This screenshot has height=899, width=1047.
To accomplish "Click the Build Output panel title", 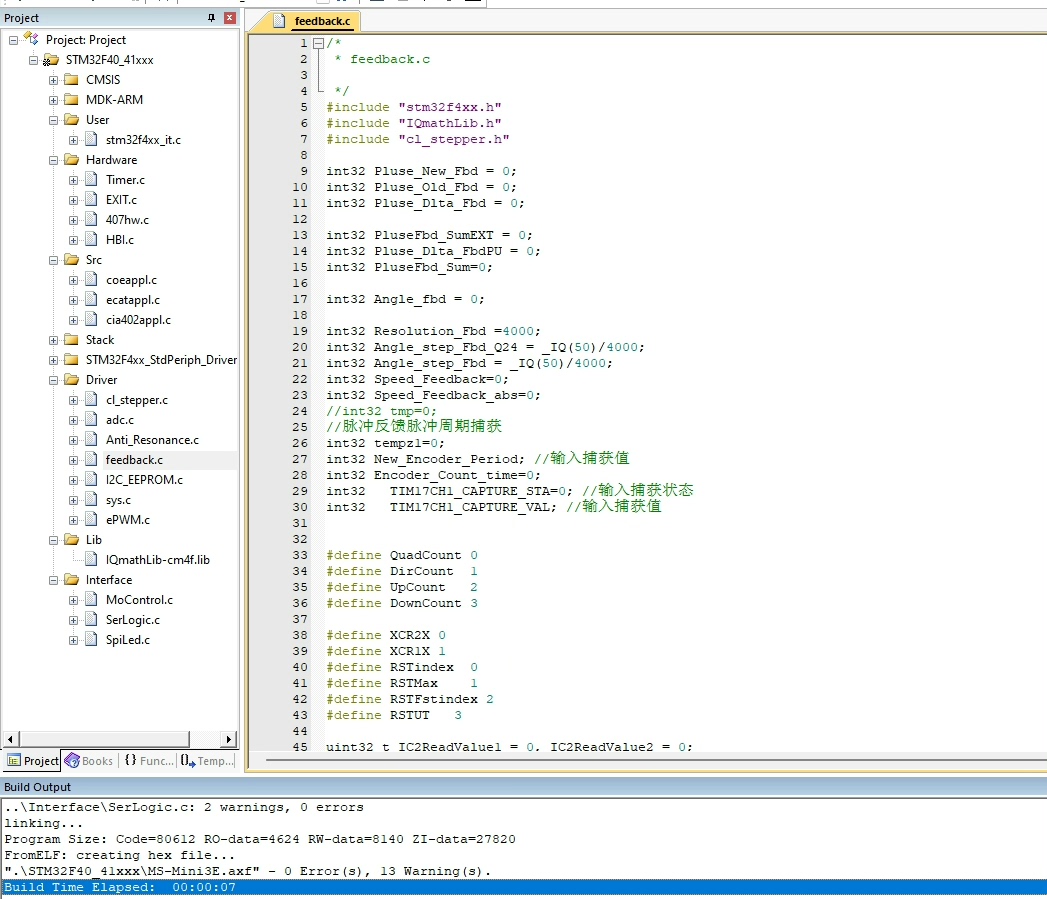I will tap(37, 787).
